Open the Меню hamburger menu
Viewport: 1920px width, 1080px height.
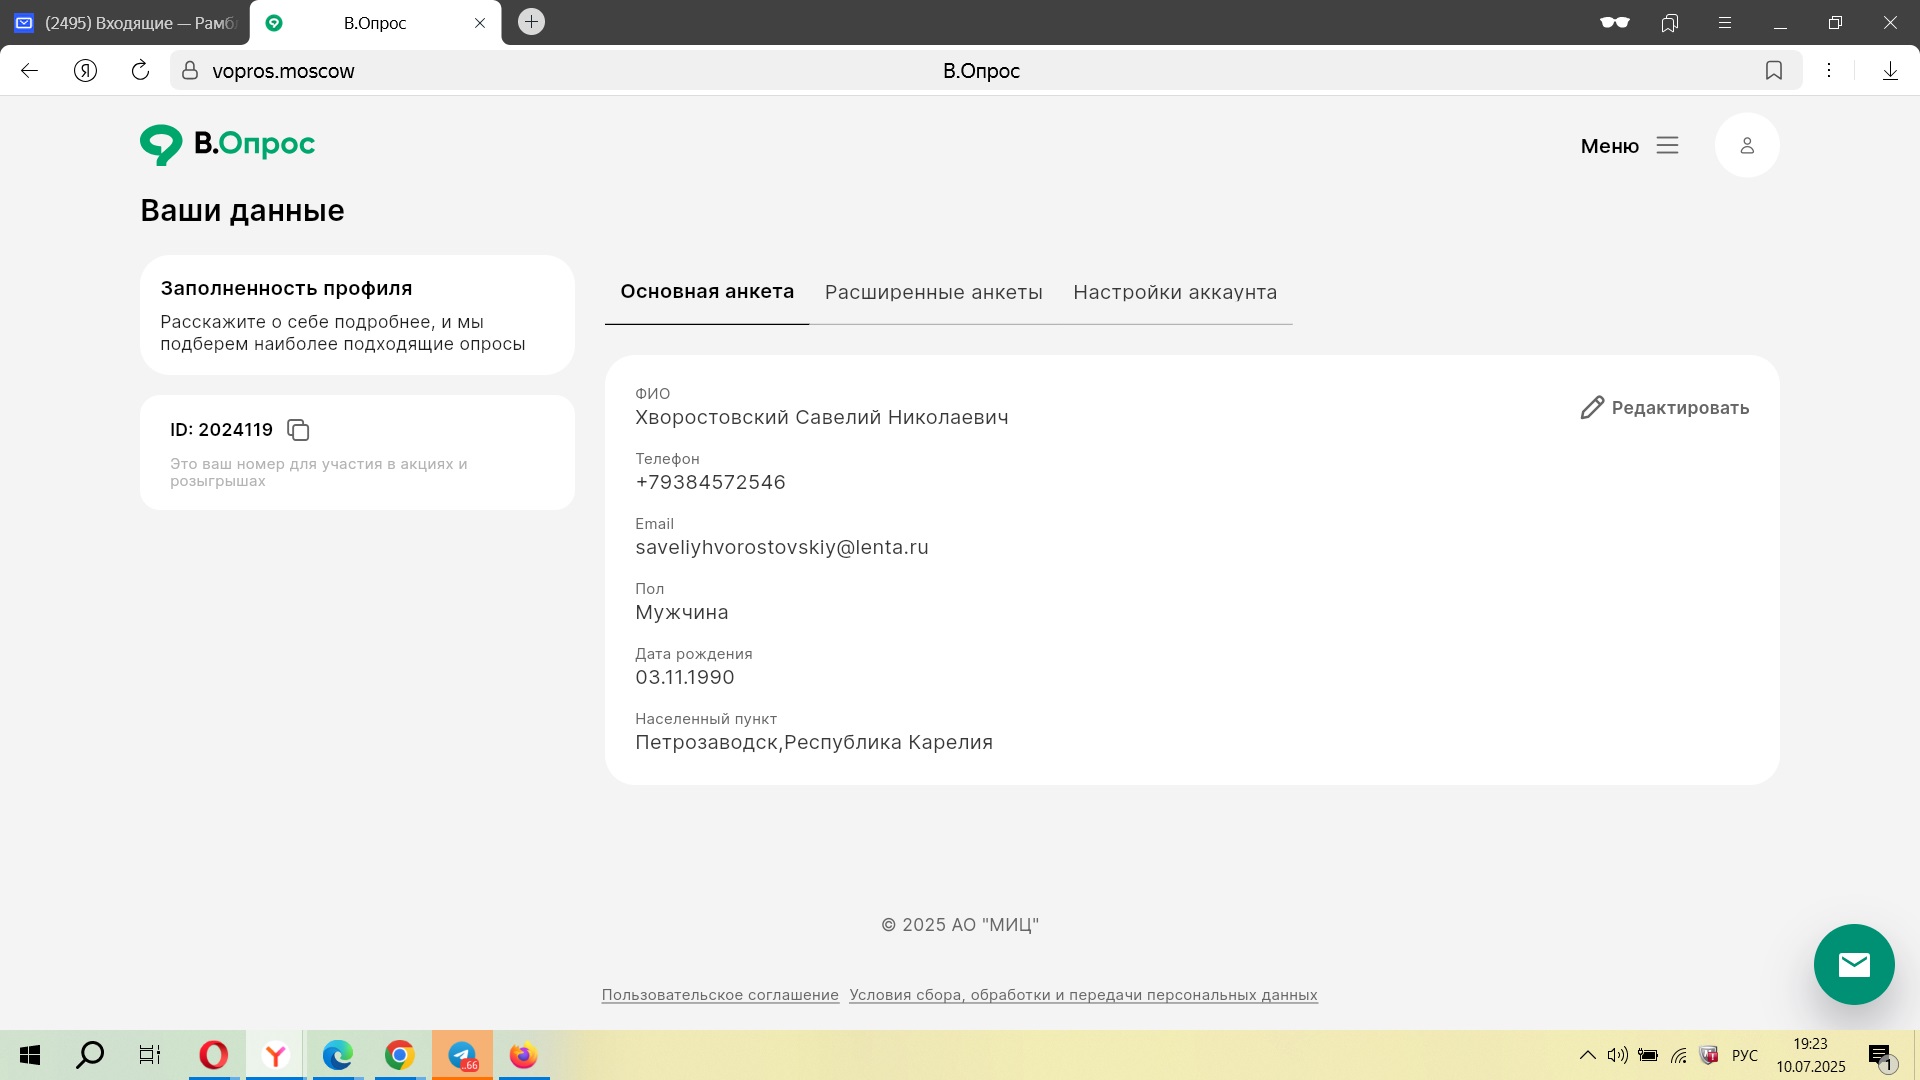tap(1629, 146)
